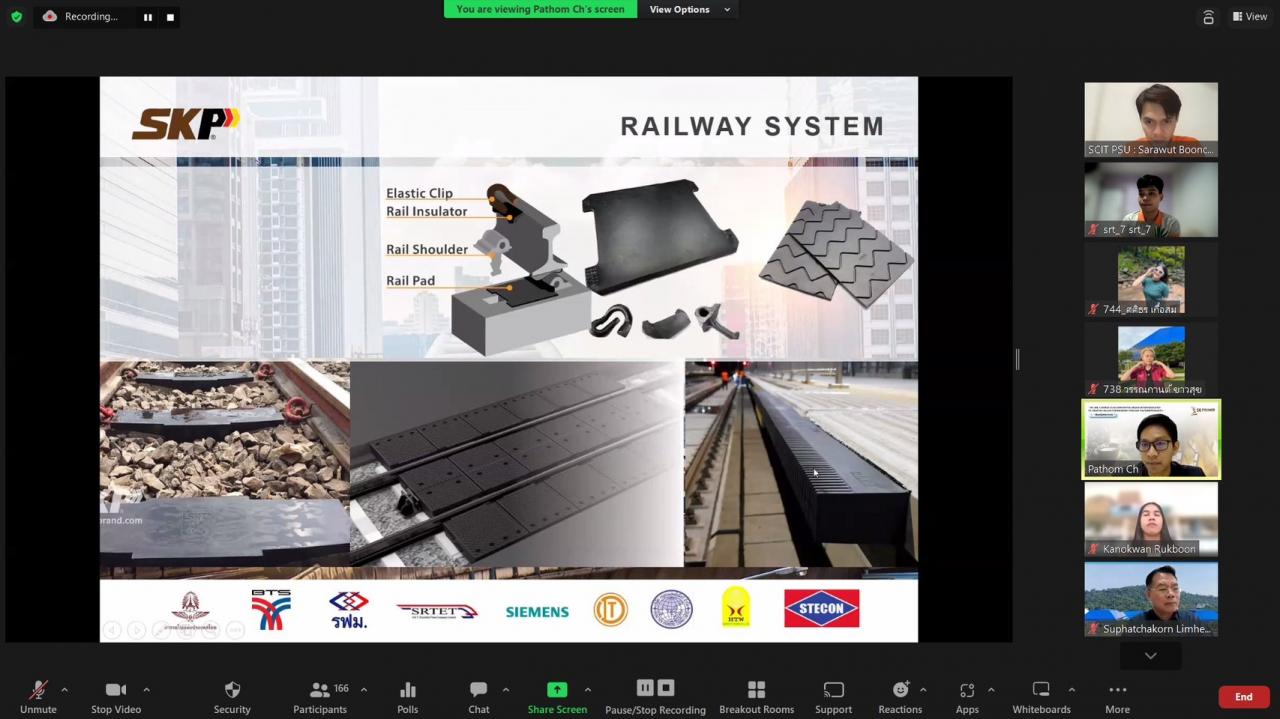Screen dimensions: 1280x719
Task: Expand the arrow beside Reactions
Action: click(x=922, y=690)
